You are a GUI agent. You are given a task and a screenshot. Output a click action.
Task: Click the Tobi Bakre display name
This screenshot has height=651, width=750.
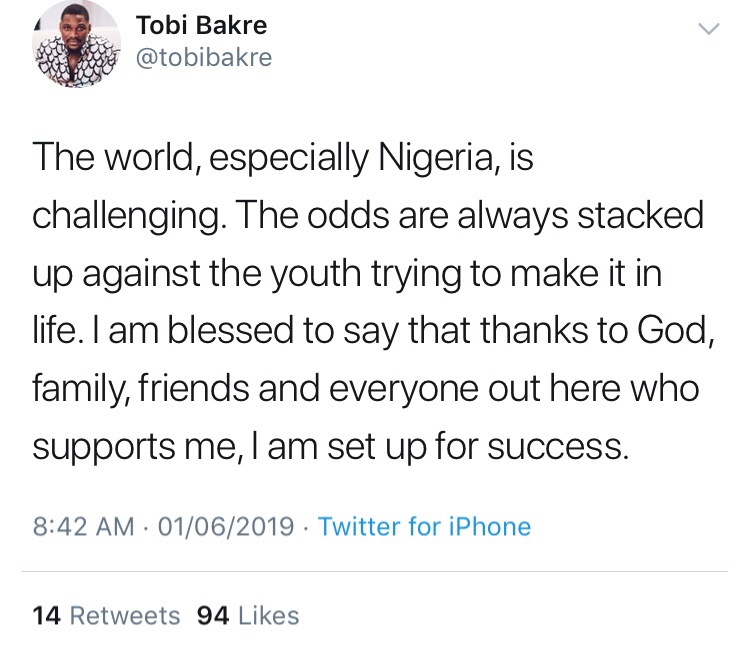[x=202, y=25]
